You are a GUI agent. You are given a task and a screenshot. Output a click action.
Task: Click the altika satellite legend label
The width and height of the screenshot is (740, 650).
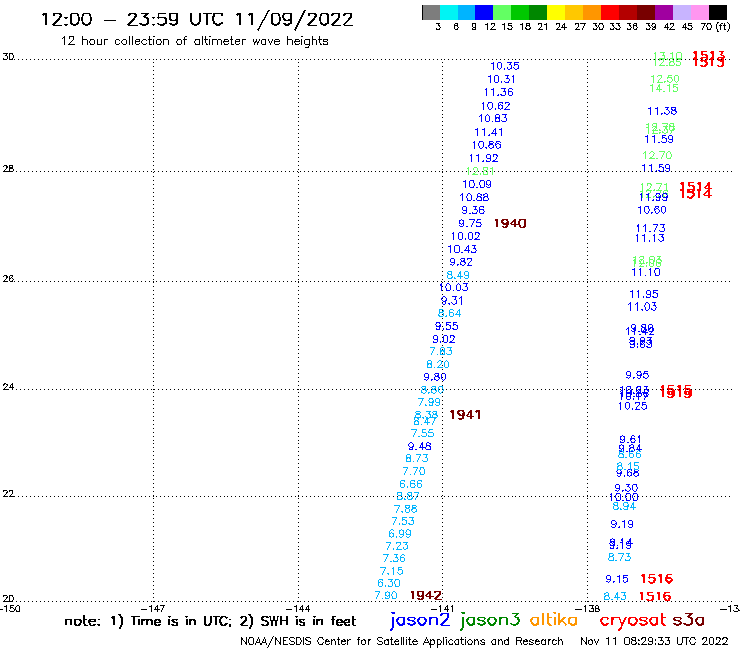pos(553,620)
